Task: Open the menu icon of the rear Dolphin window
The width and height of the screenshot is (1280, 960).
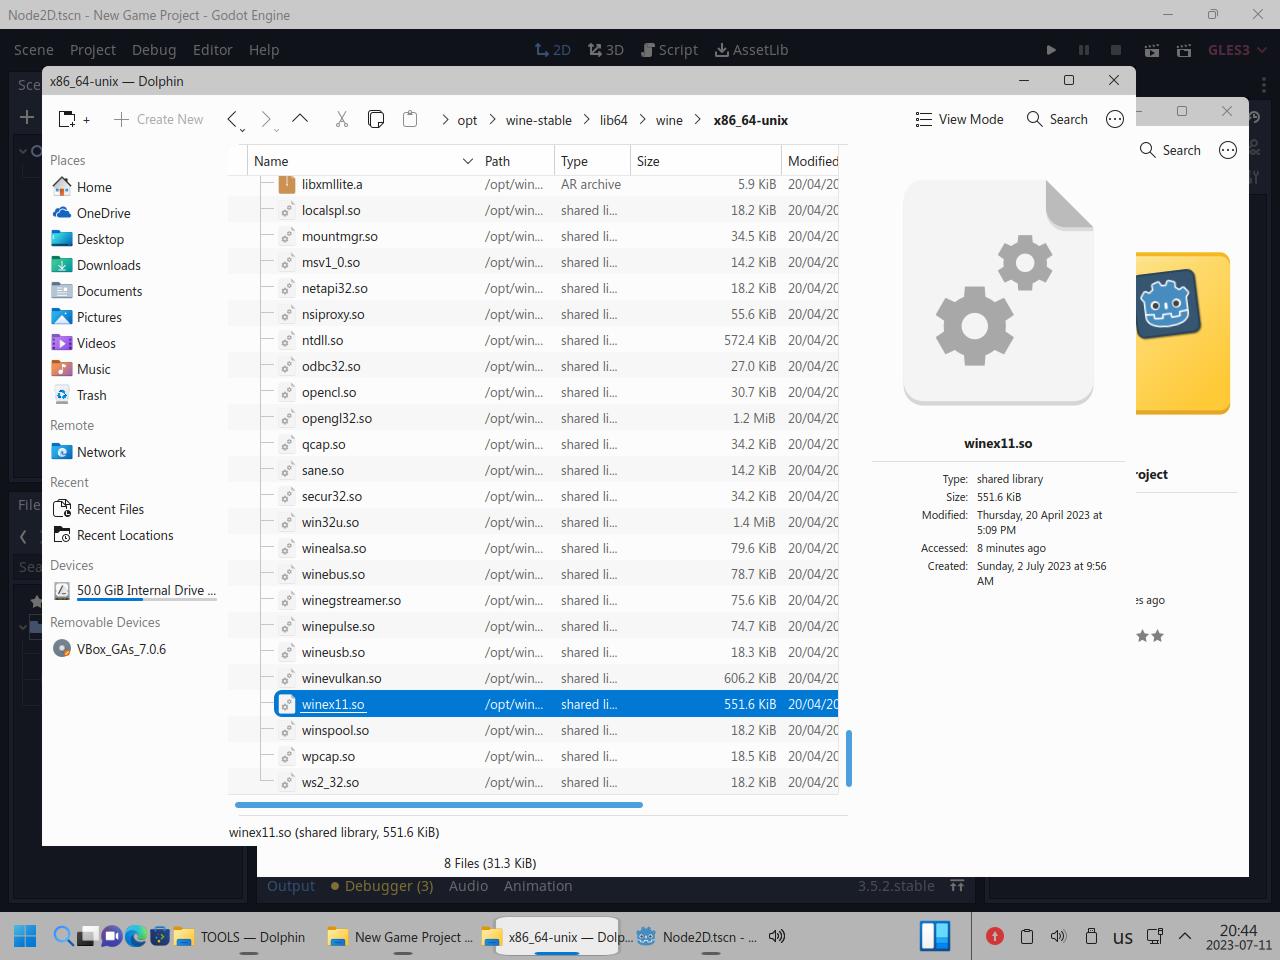Action: pos(1228,150)
